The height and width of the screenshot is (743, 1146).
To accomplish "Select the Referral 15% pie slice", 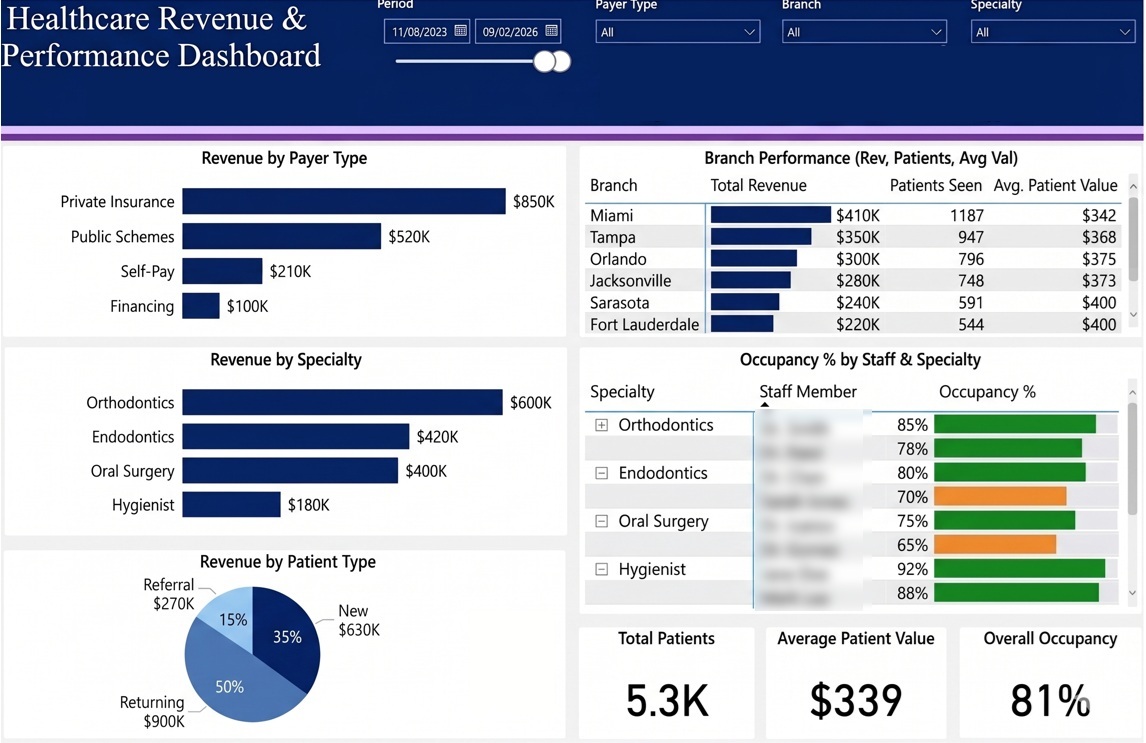I will coord(232,620).
